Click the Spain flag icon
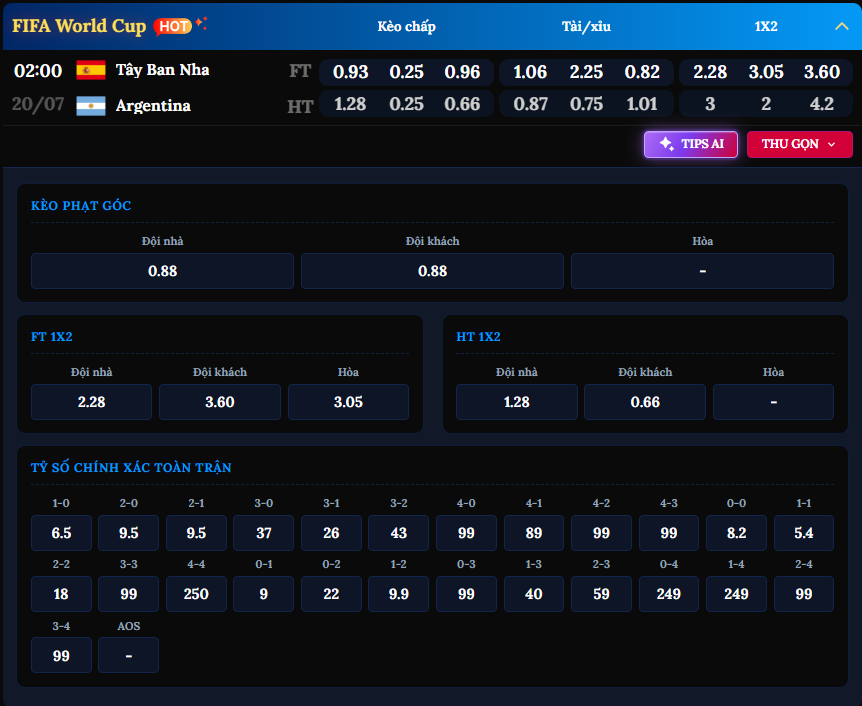 coord(91,70)
